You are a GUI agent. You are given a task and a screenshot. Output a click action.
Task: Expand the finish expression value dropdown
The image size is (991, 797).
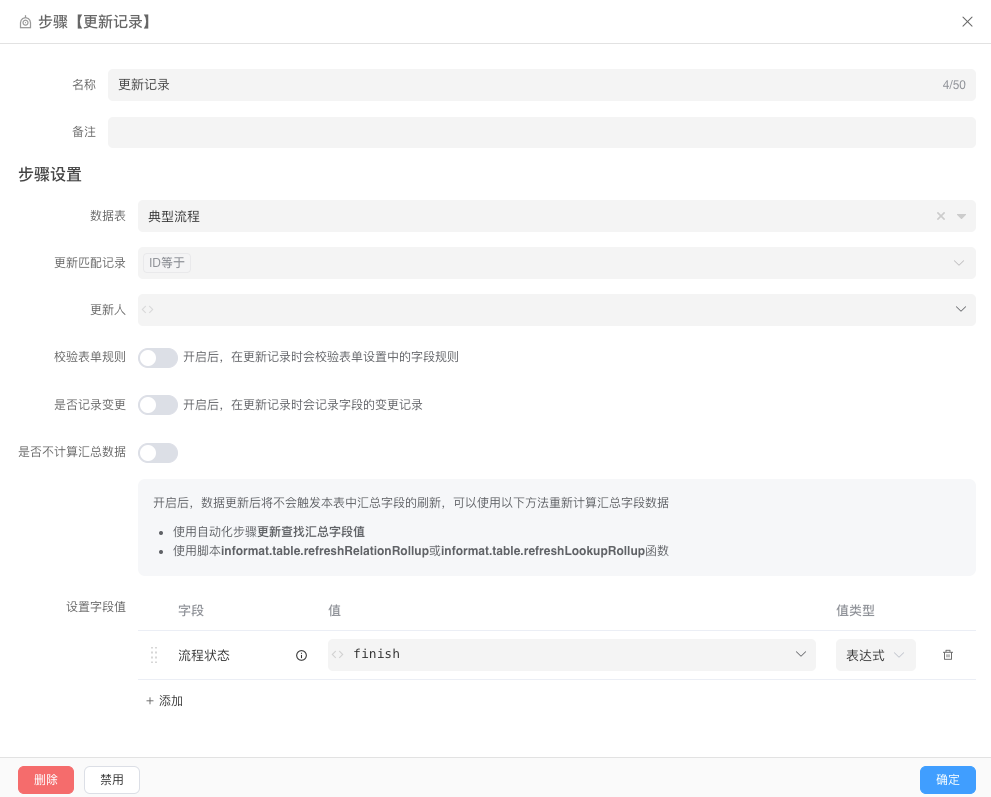click(x=800, y=654)
